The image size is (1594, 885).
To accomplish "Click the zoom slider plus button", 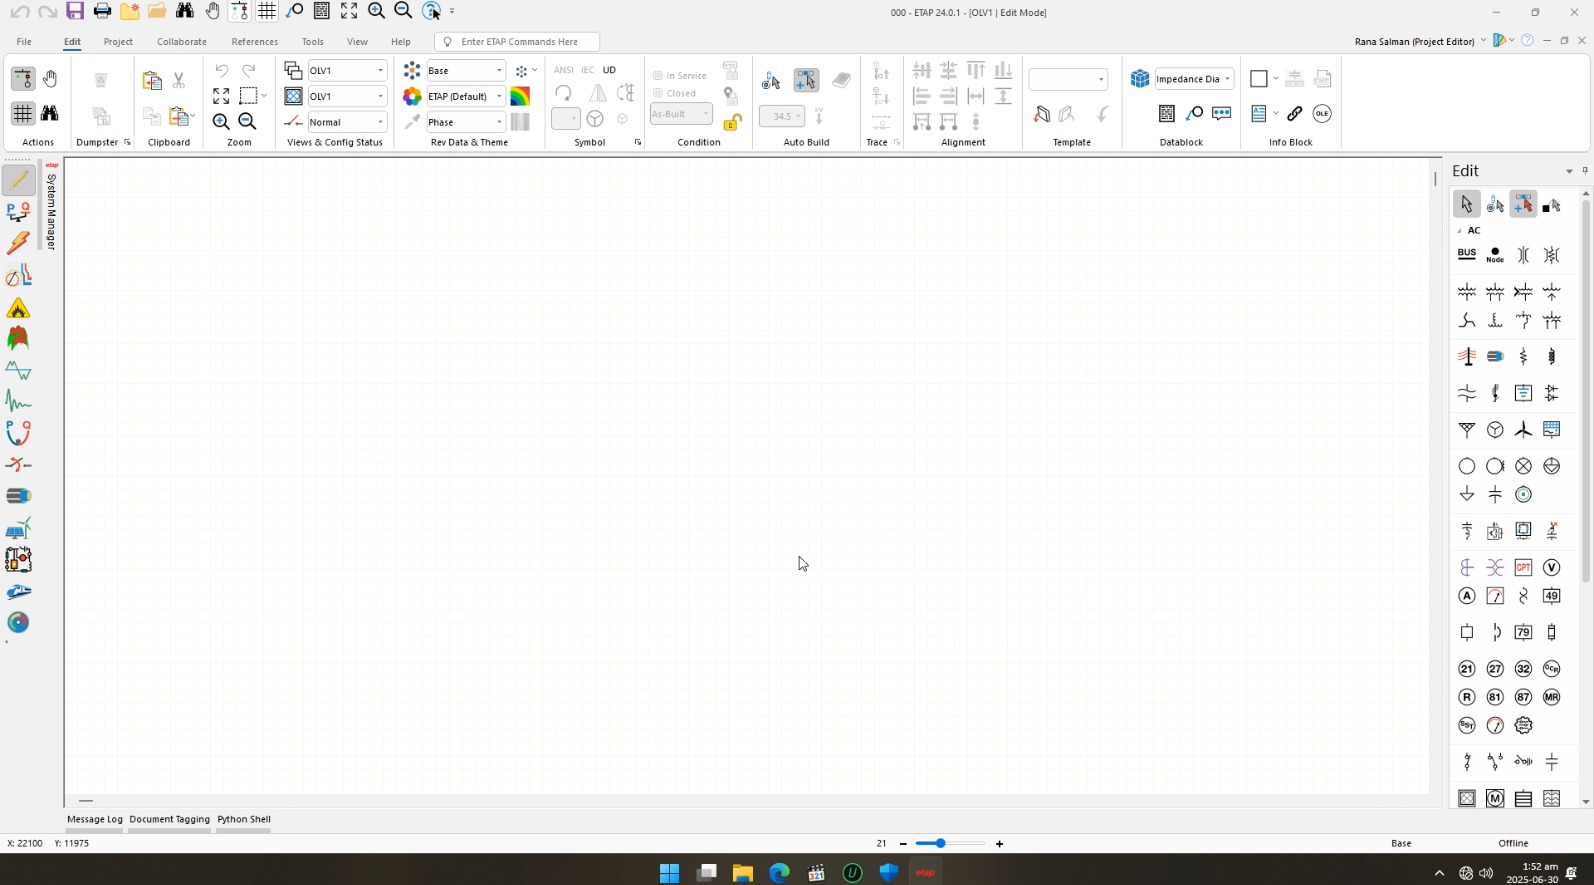I will (x=999, y=844).
